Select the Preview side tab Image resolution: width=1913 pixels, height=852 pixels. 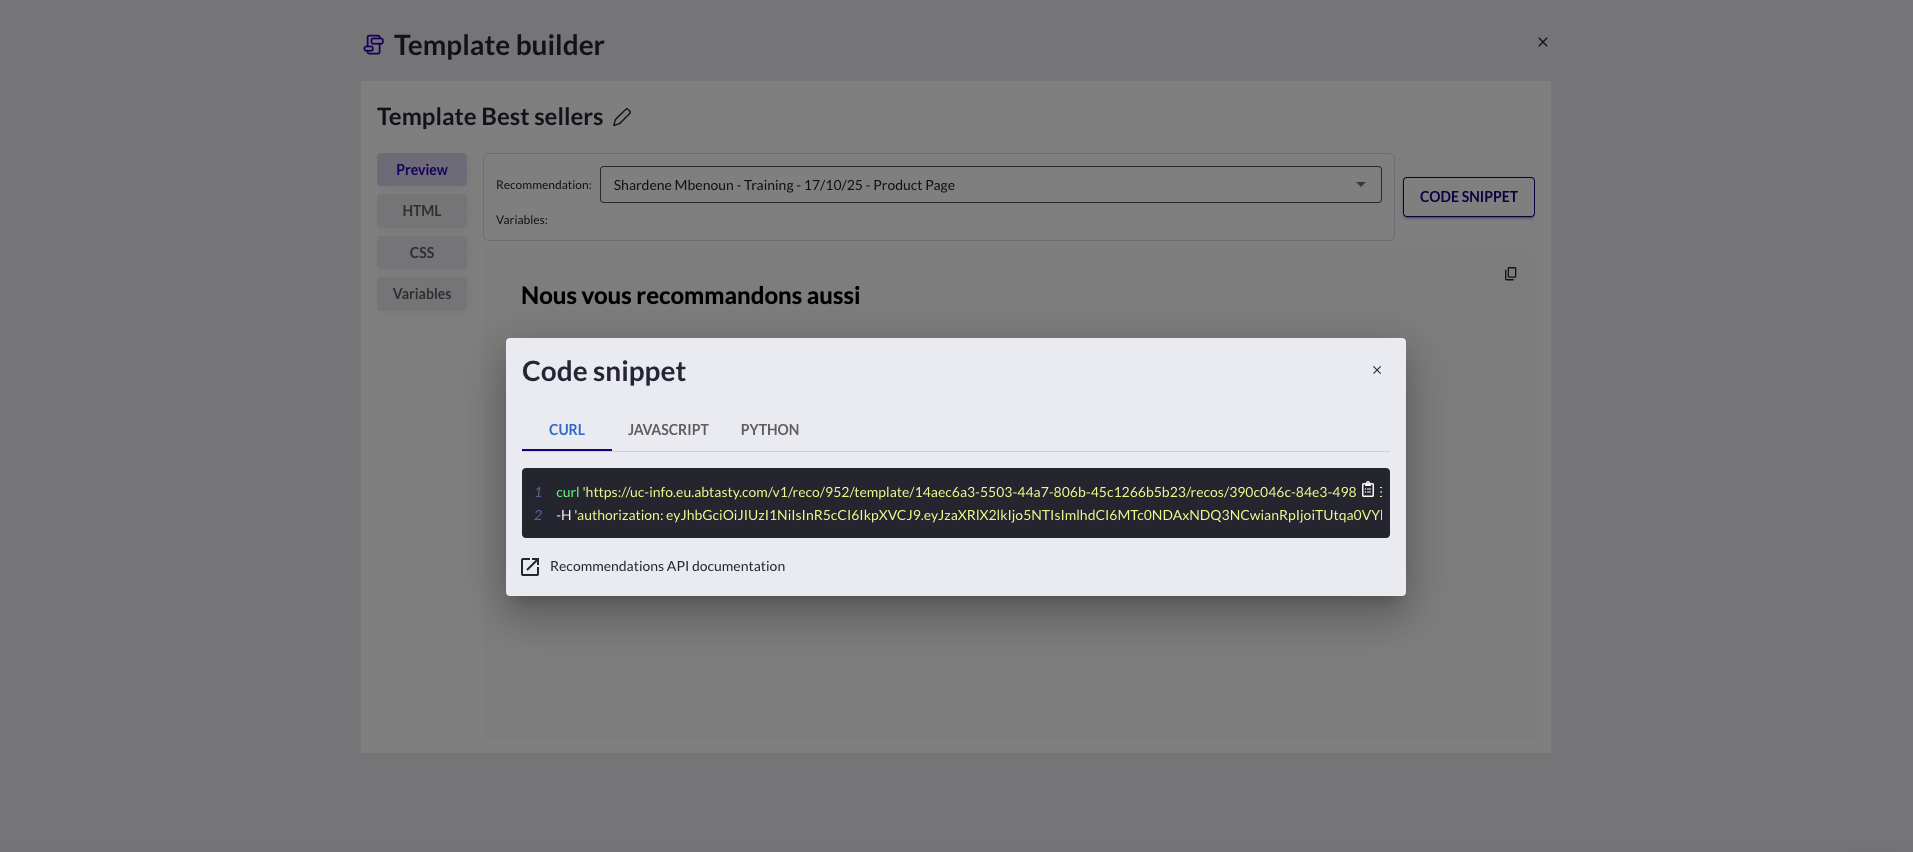tap(422, 170)
